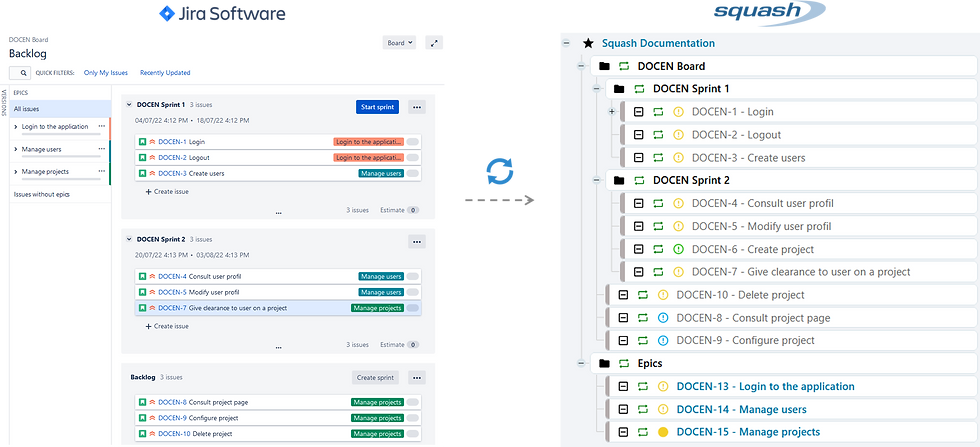This screenshot has width=980, height=447.
Task: Click the story icon of DOCEN-5 Modify user profil
Action: click(142, 292)
